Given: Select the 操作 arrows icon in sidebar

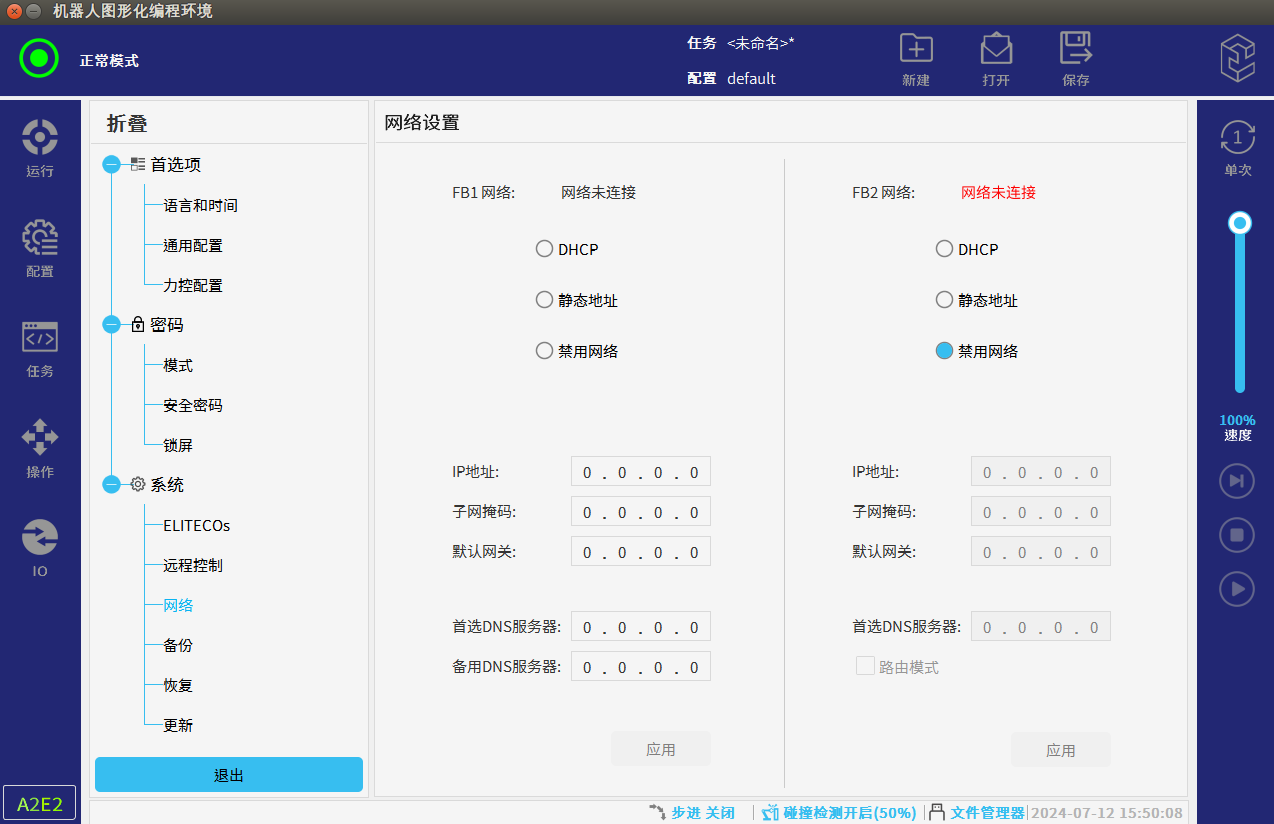Looking at the screenshot, I should point(40,438).
